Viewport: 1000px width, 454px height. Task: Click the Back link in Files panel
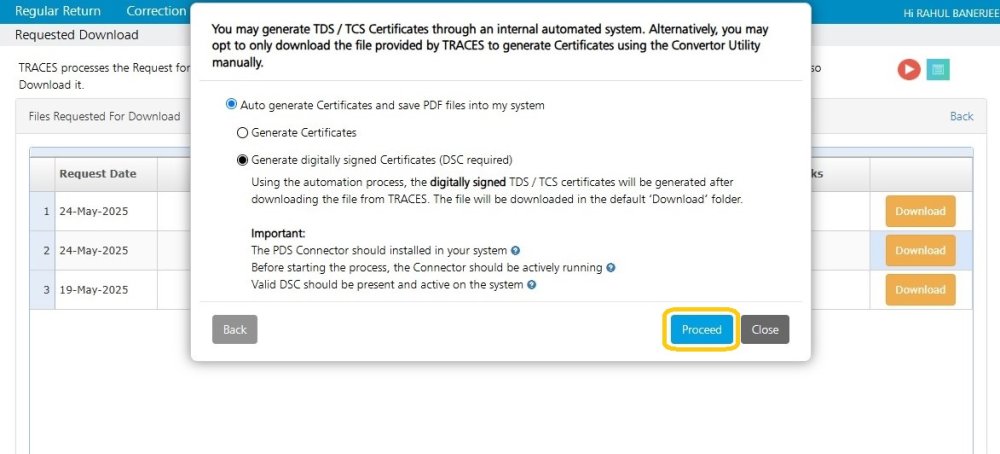coord(961,116)
